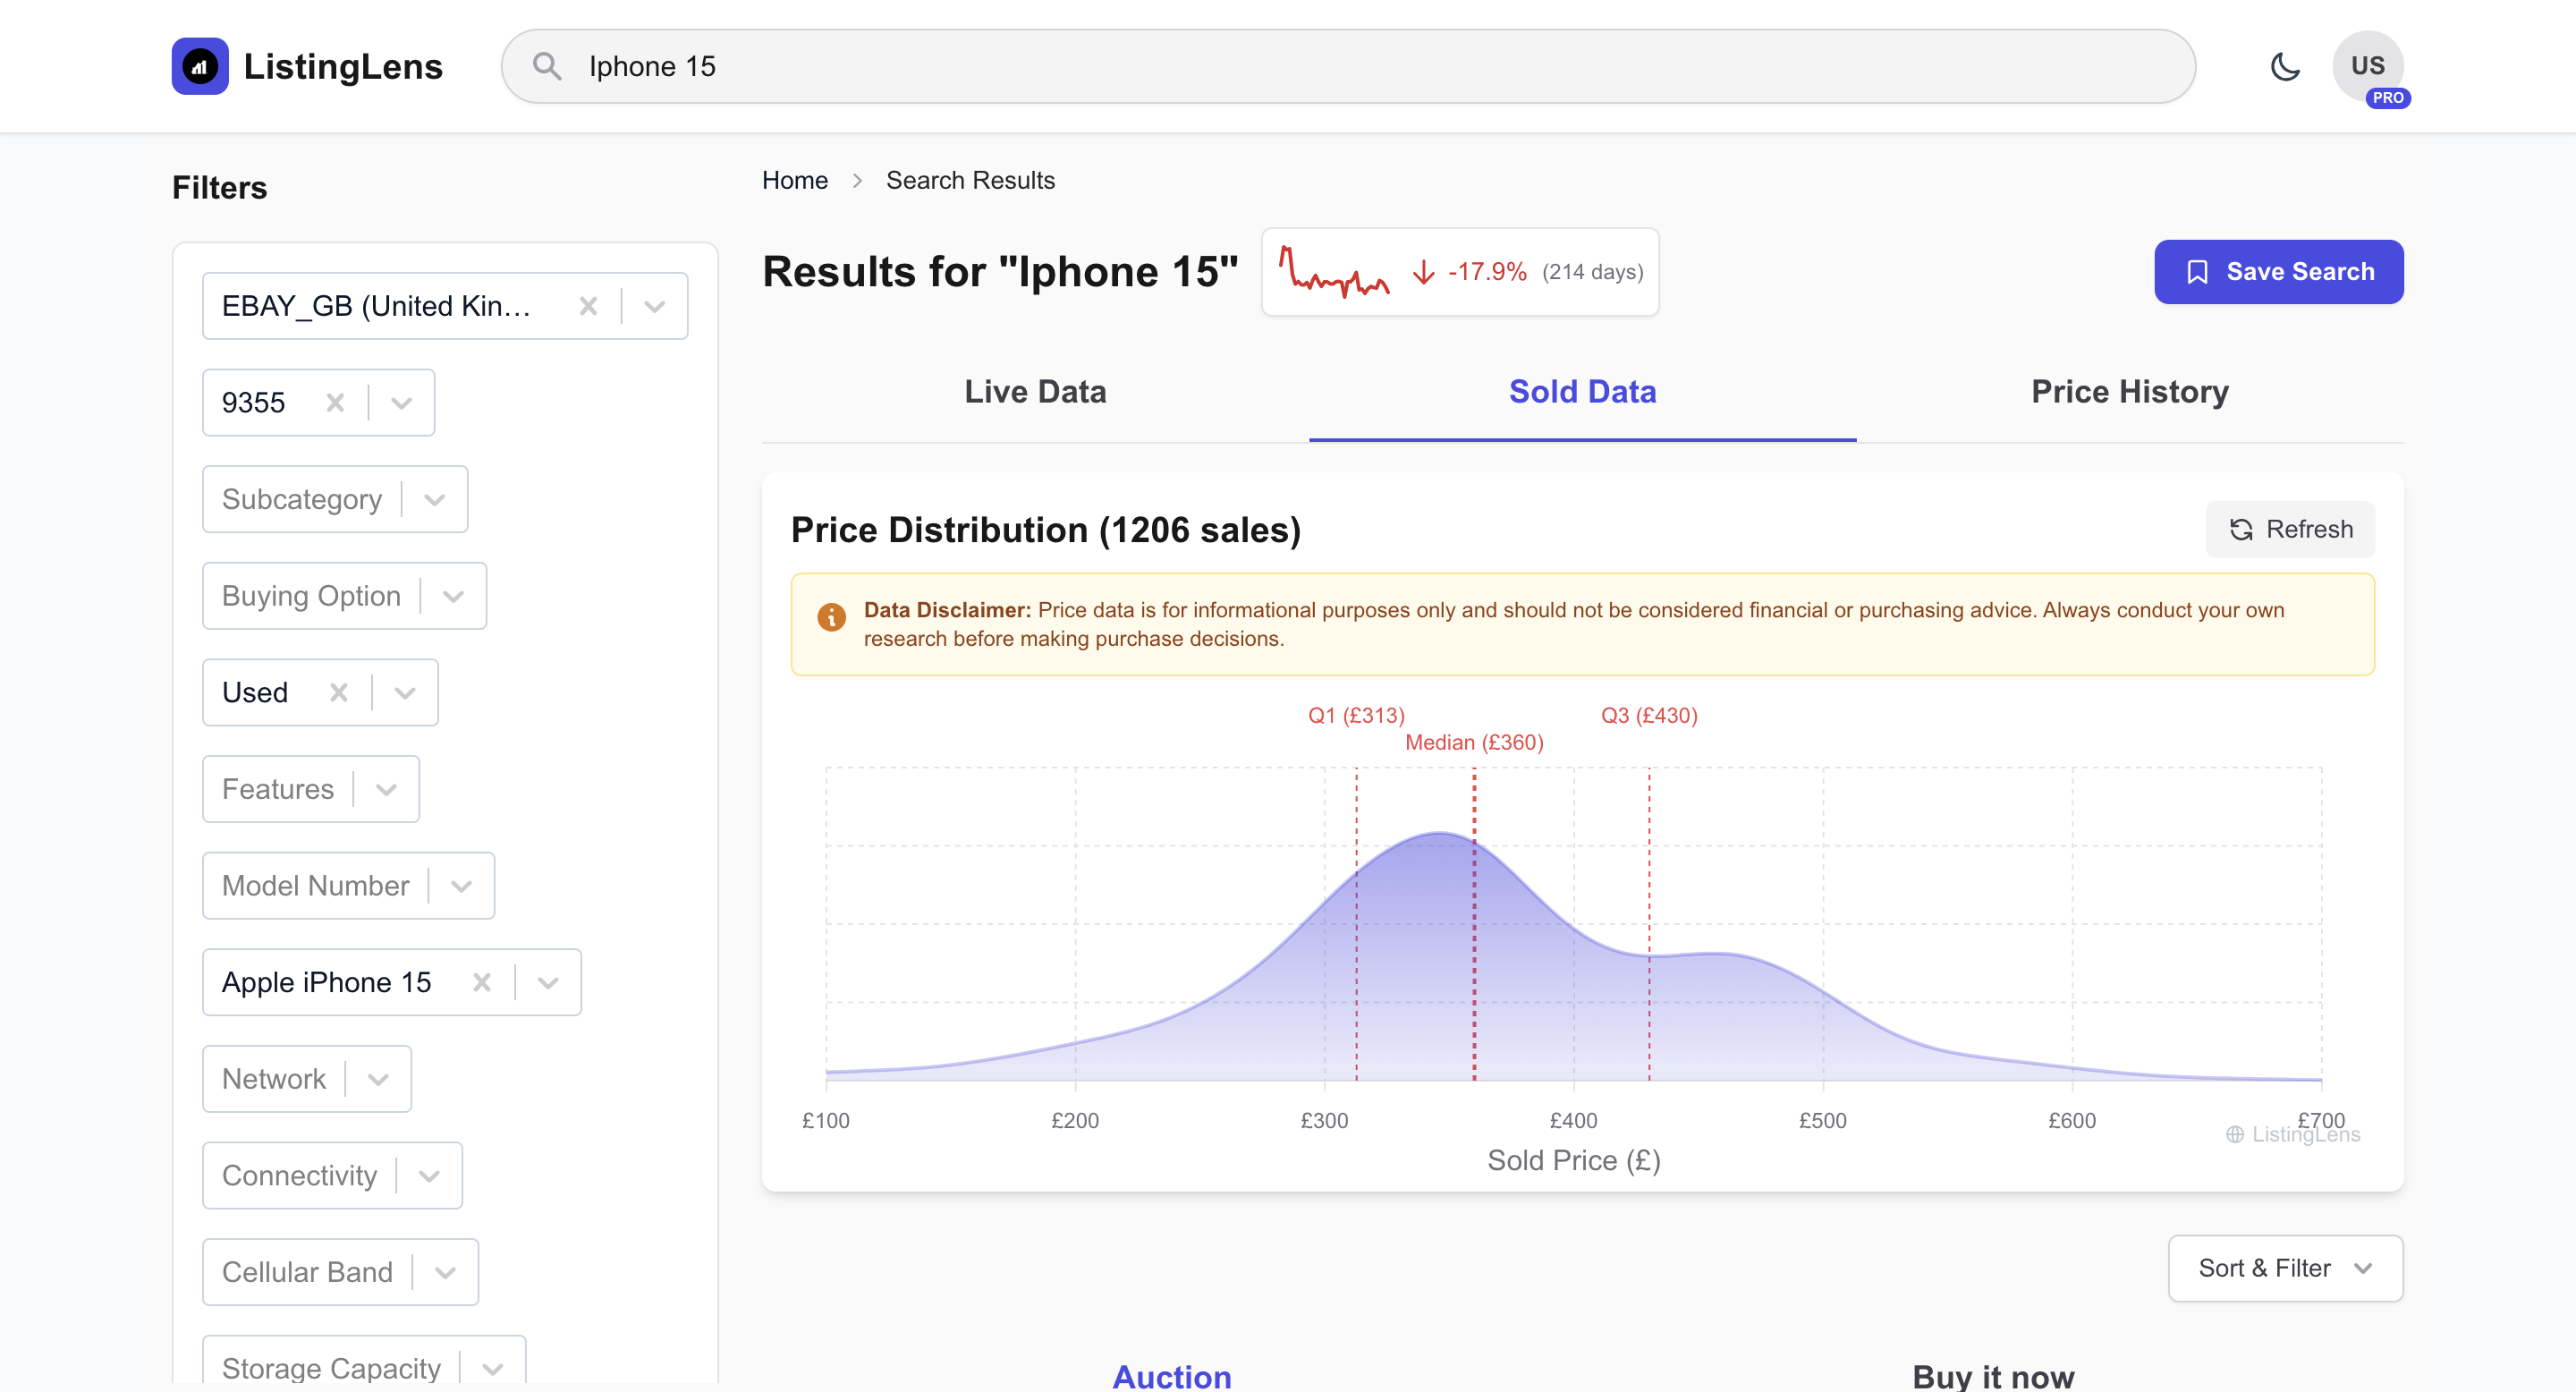Screen dimensions: 2576x1392
Task: Open the Home breadcrumb link
Action: point(795,180)
